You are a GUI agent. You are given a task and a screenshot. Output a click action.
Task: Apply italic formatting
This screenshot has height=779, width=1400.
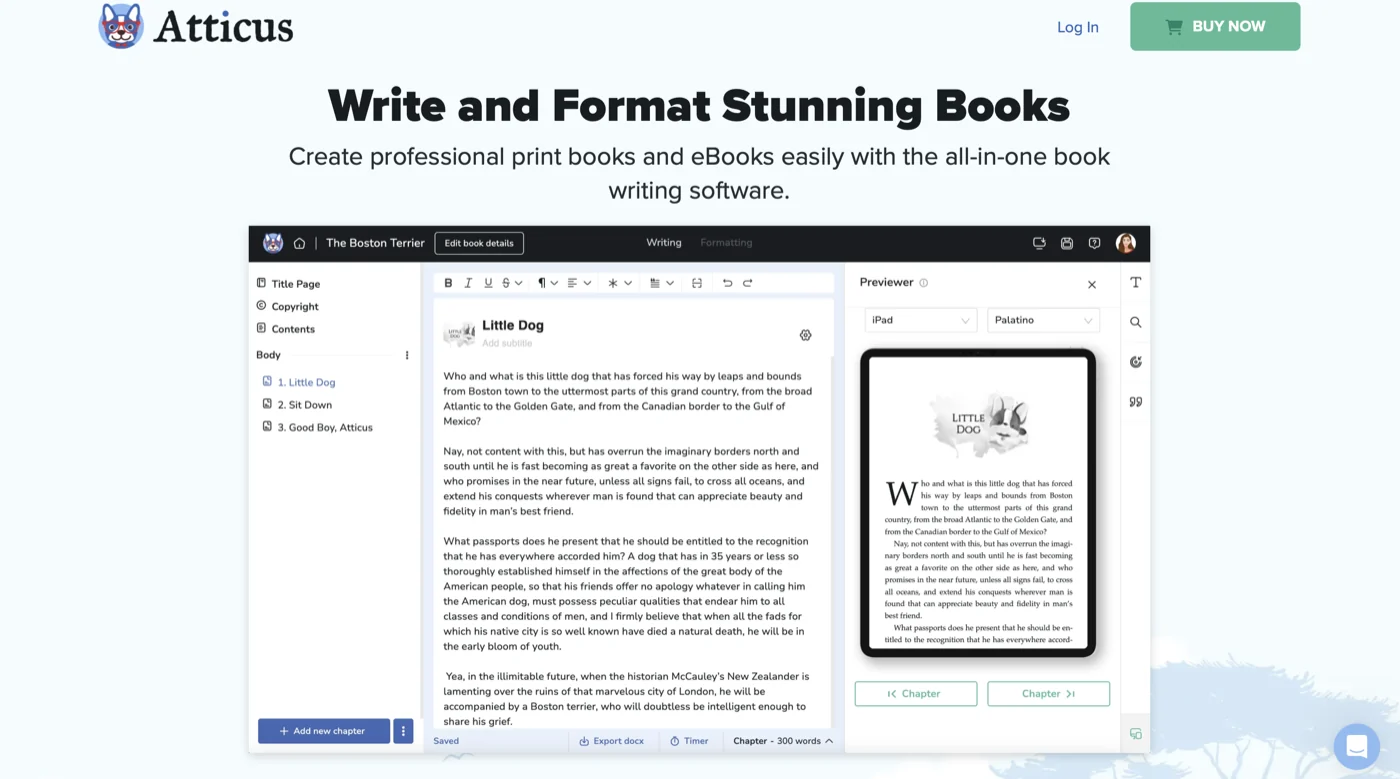coord(468,283)
